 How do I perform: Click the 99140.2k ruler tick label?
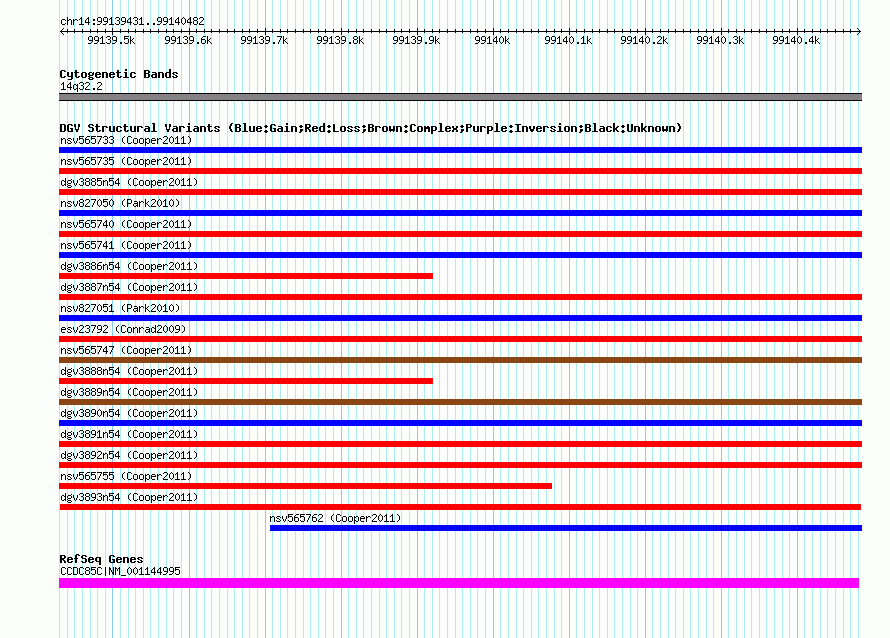644,40
